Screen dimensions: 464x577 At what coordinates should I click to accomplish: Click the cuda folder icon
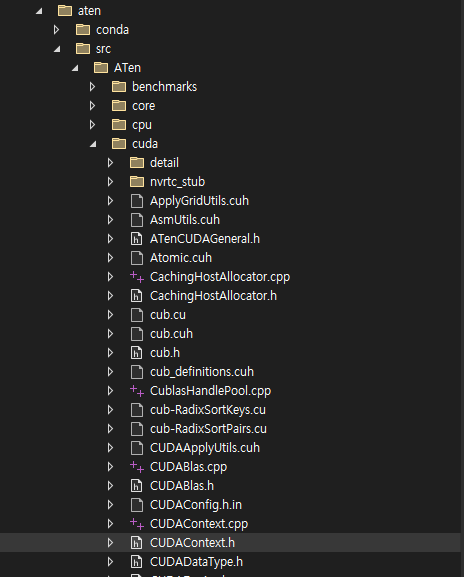(119, 144)
